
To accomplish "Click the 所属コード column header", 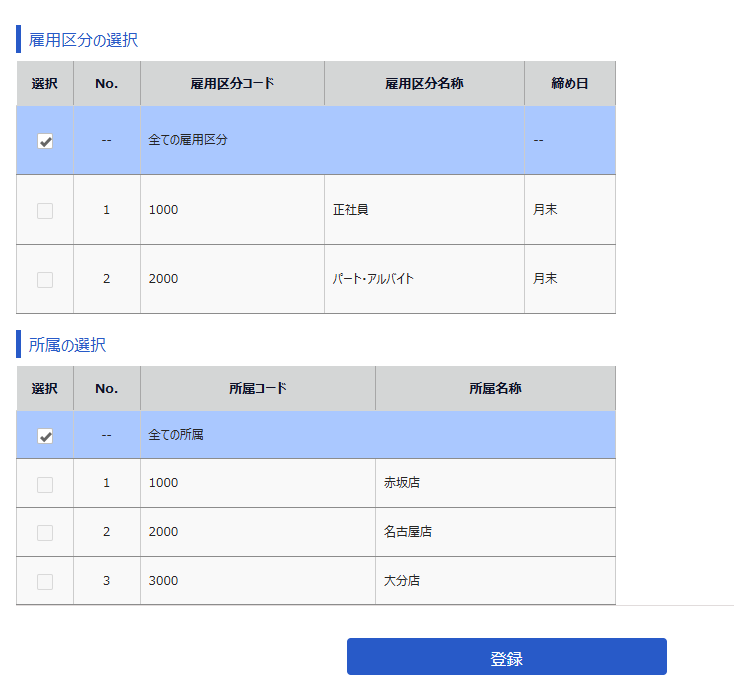I will point(257,388).
